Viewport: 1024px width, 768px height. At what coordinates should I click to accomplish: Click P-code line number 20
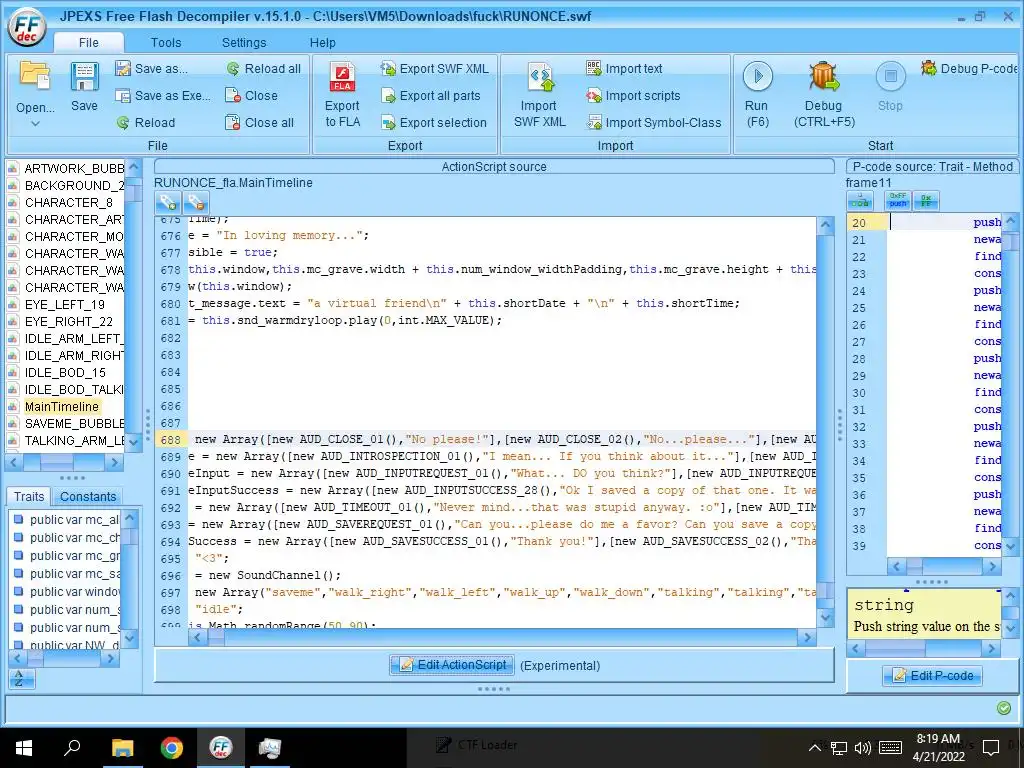(x=859, y=223)
